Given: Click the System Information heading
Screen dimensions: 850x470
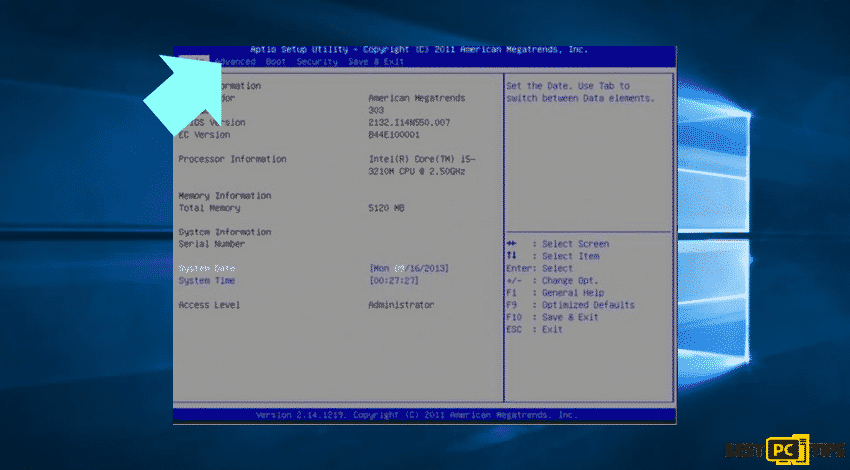Looking at the screenshot, I should tap(225, 232).
